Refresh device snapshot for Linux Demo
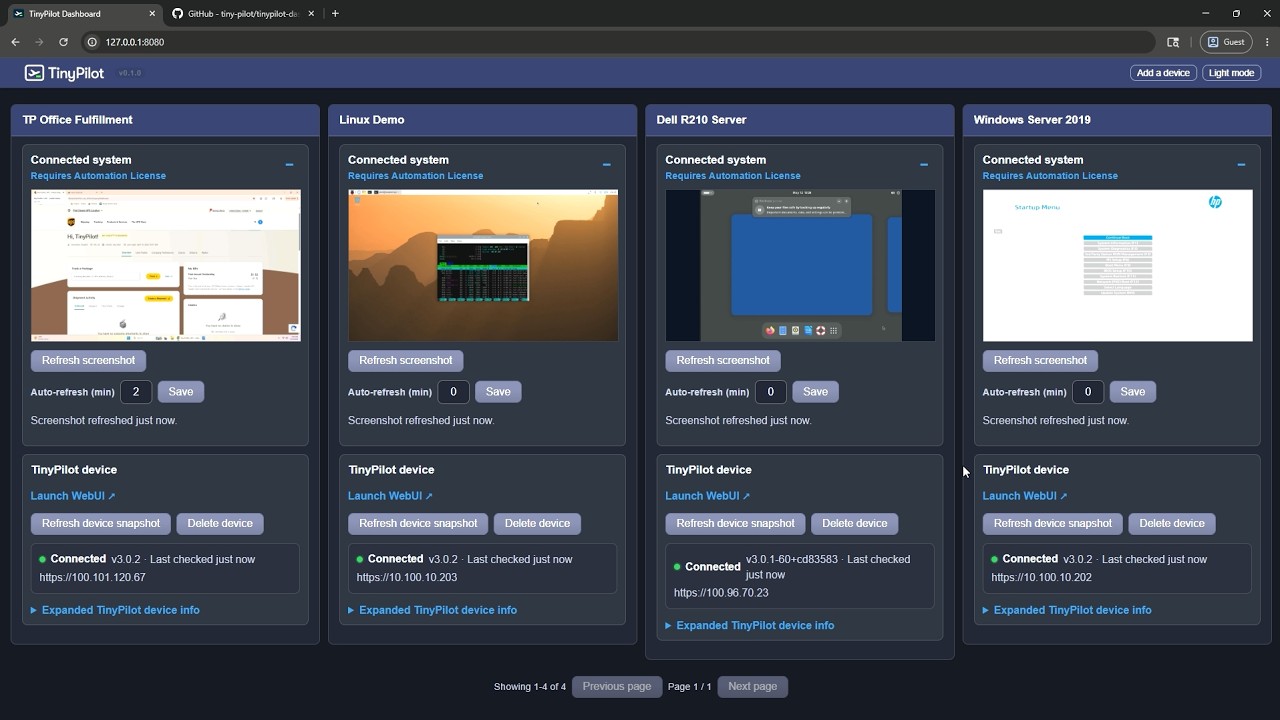 418,523
